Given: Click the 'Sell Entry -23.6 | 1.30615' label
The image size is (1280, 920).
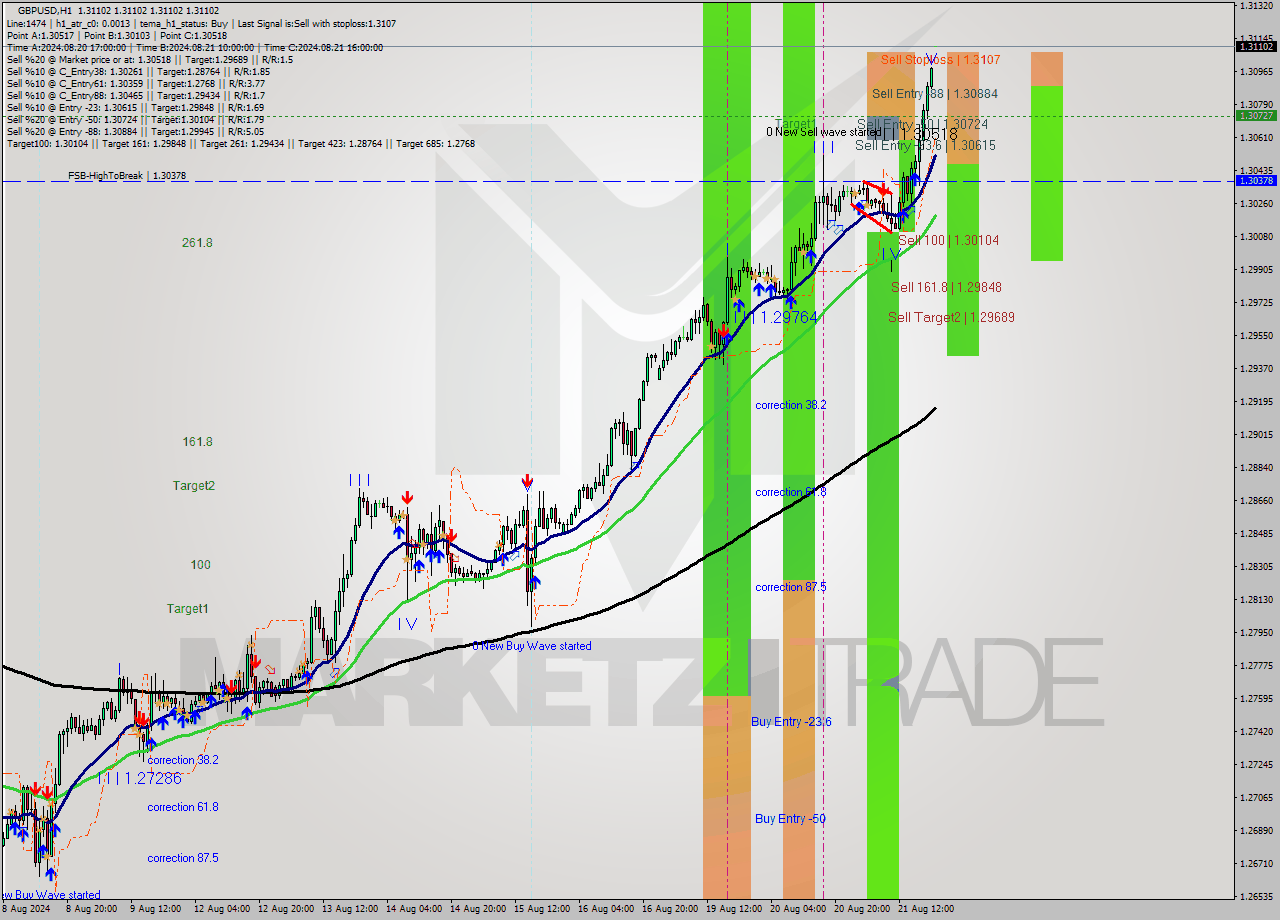Looking at the screenshot, I should 925,145.
